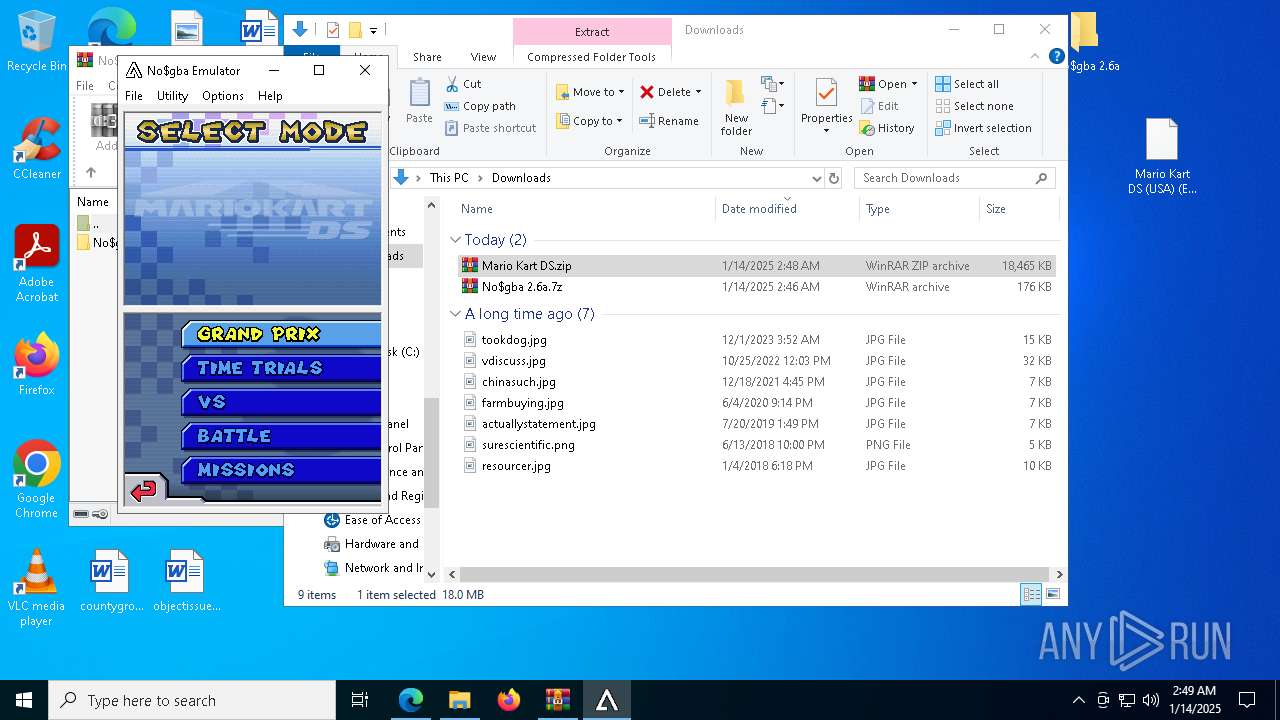The width and height of the screenshot is (1280, 720).
Task: Click the History button
Action: tap(887, 128)
